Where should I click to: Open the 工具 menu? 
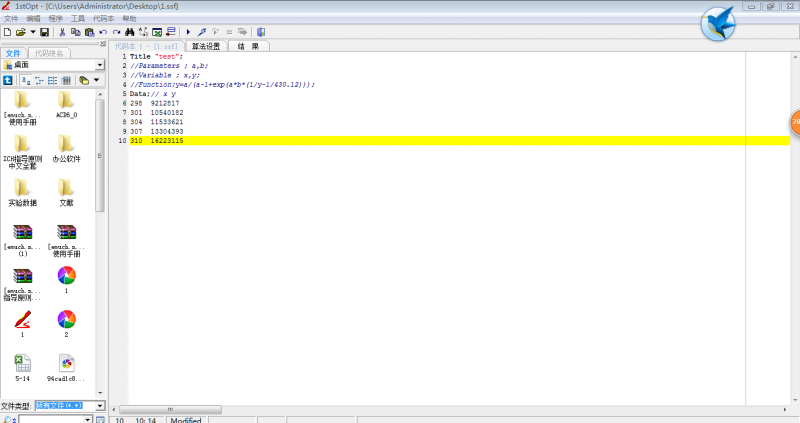point(78,18)
